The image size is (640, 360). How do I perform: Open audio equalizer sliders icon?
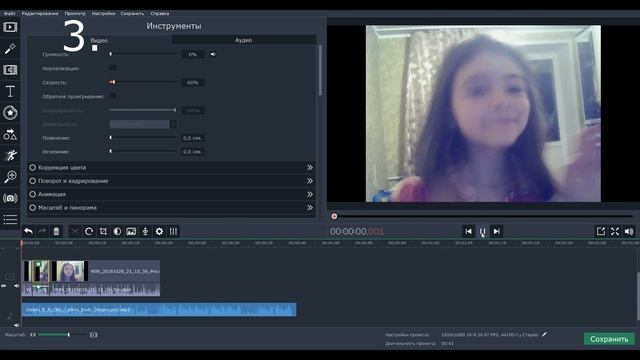(173, 231)
